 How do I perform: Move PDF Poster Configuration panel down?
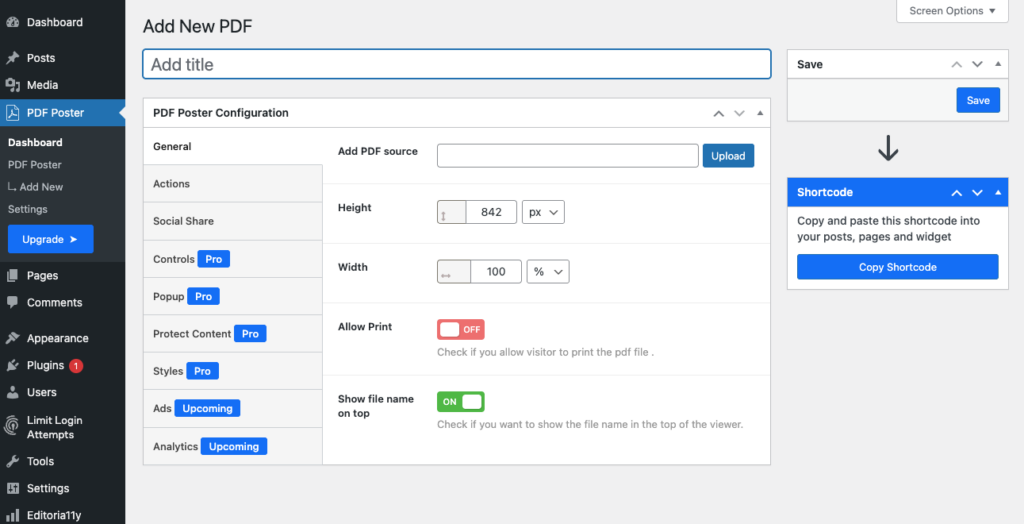[739, 113]
